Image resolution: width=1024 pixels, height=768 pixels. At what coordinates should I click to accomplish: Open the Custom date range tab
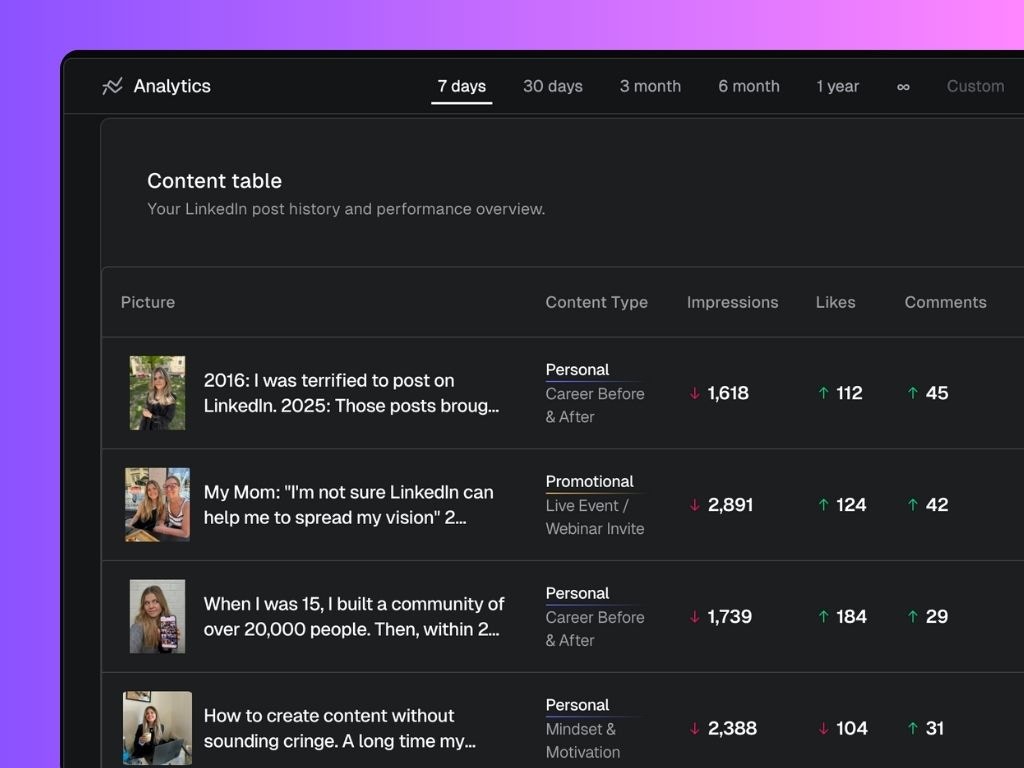pos(976,86)
